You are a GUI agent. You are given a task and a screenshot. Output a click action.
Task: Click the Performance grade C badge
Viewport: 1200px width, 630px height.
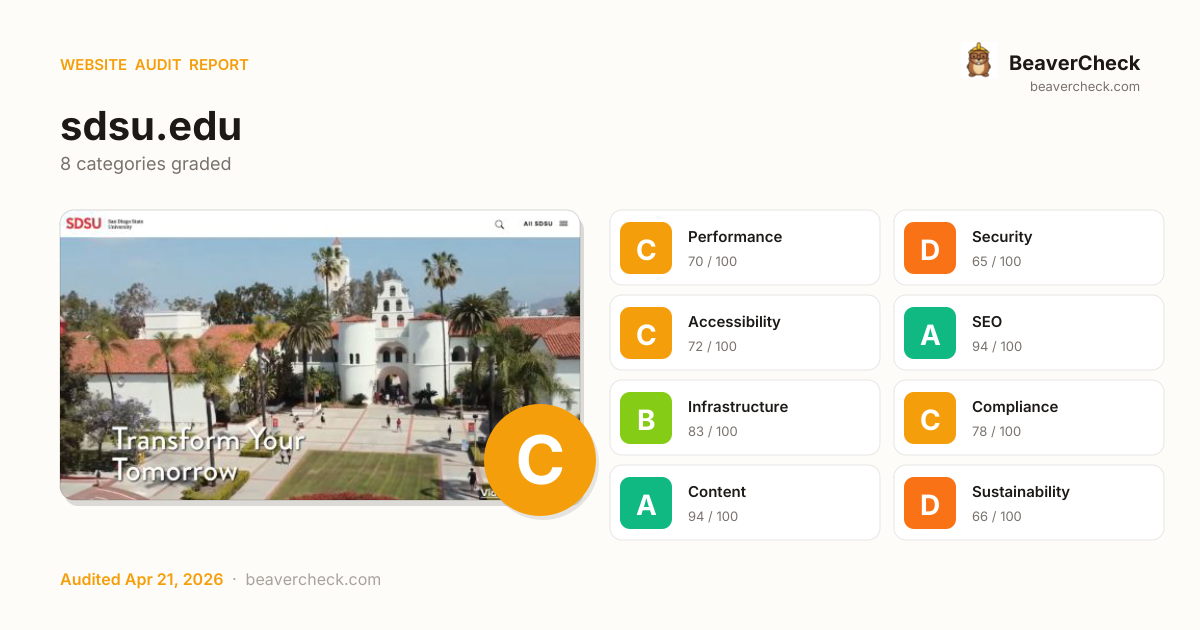pos(646,248)
